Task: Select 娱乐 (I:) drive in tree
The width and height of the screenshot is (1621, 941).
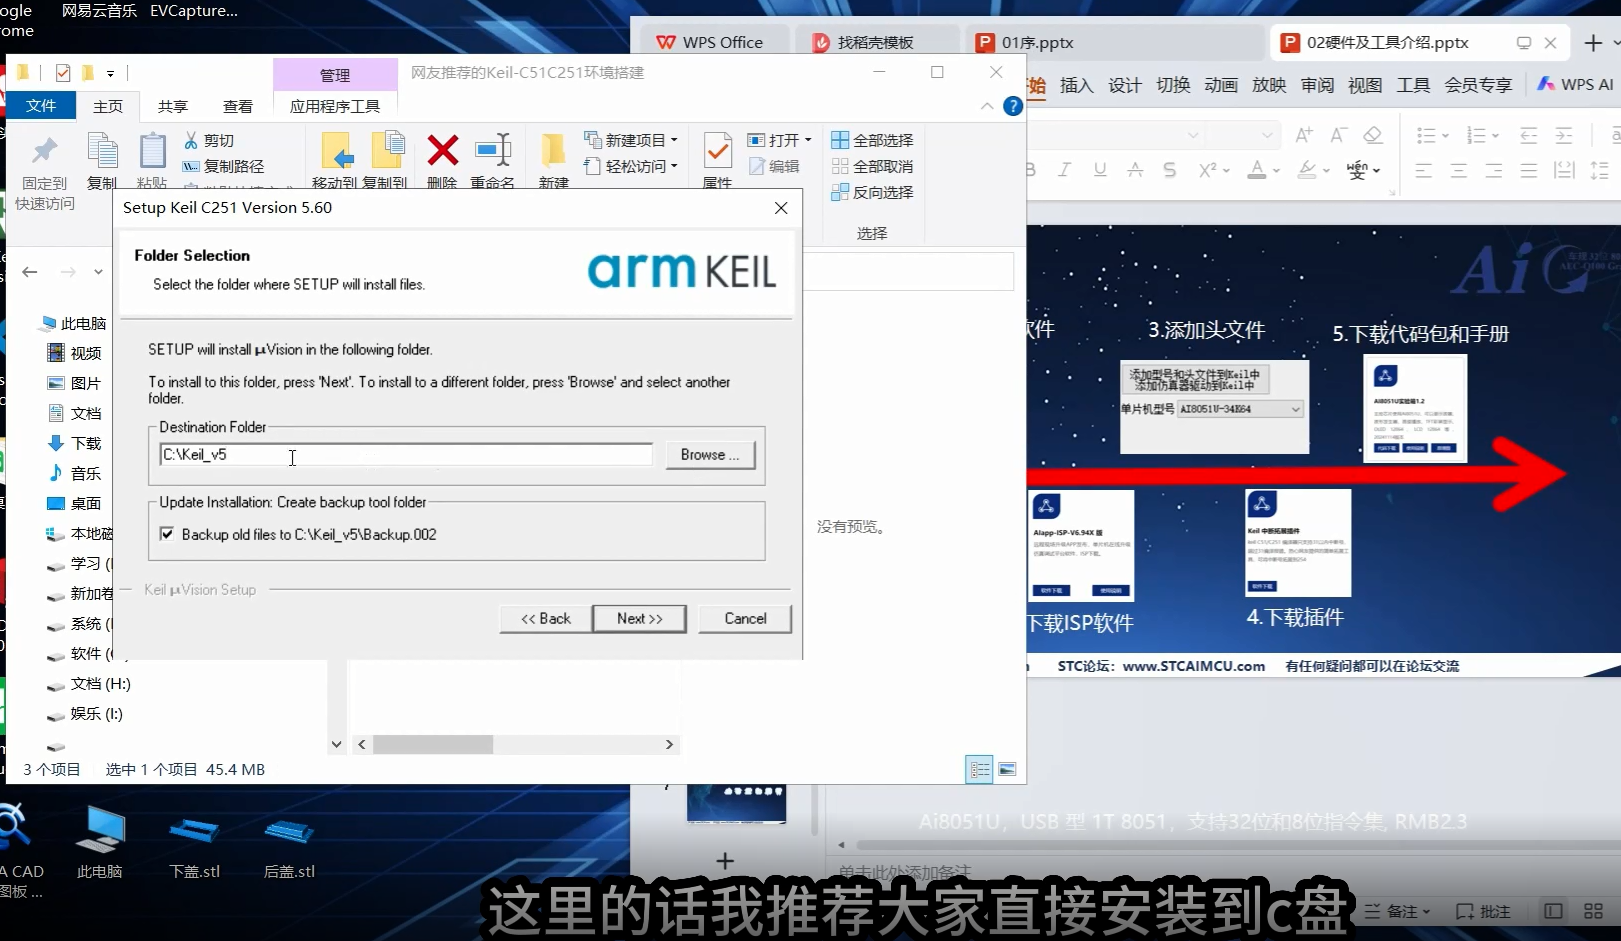Action: [86, 714]
